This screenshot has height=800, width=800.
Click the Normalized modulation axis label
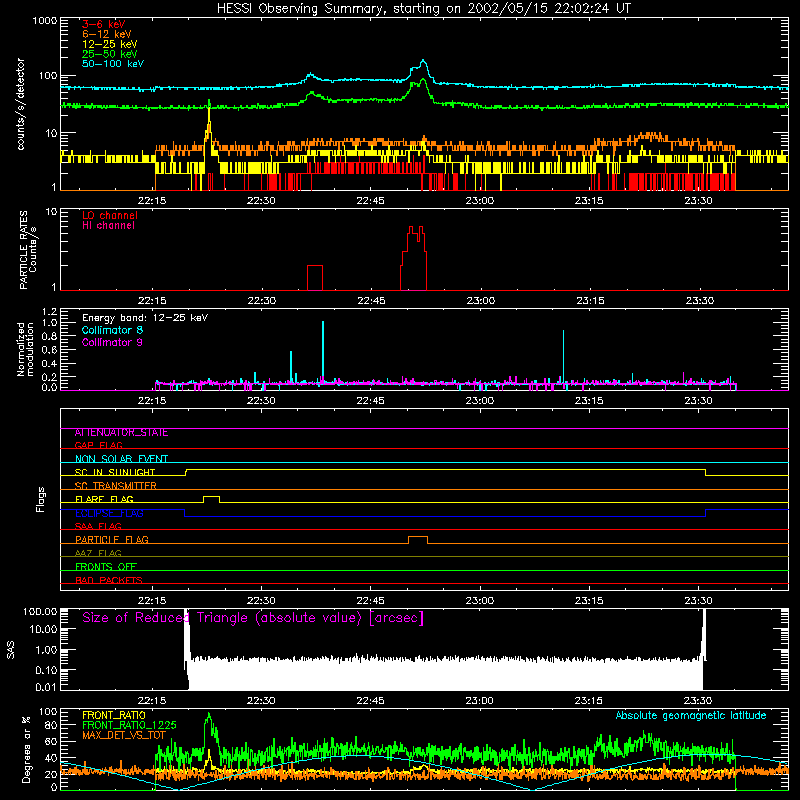click(25, 349)
